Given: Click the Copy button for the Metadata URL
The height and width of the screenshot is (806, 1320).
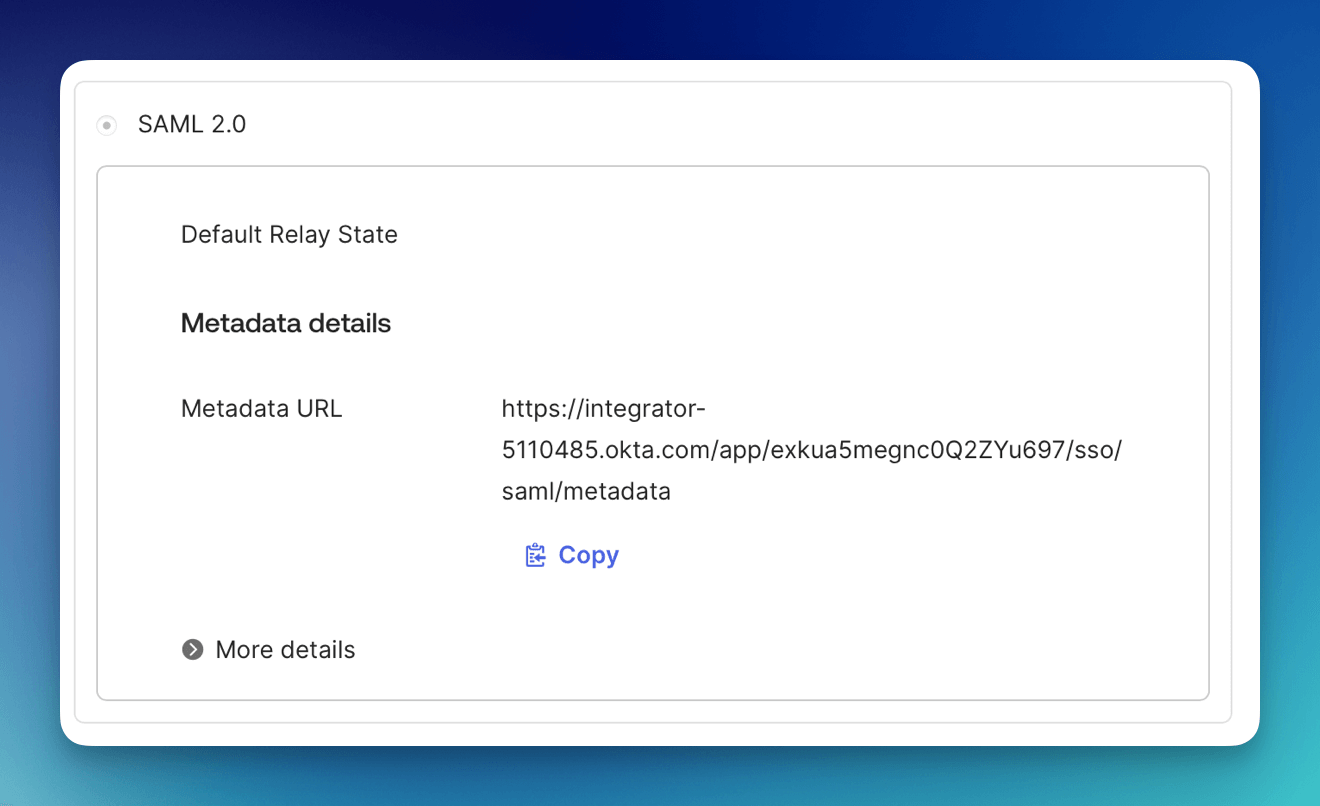Looking at the screenshot, I should coord(572,555).
